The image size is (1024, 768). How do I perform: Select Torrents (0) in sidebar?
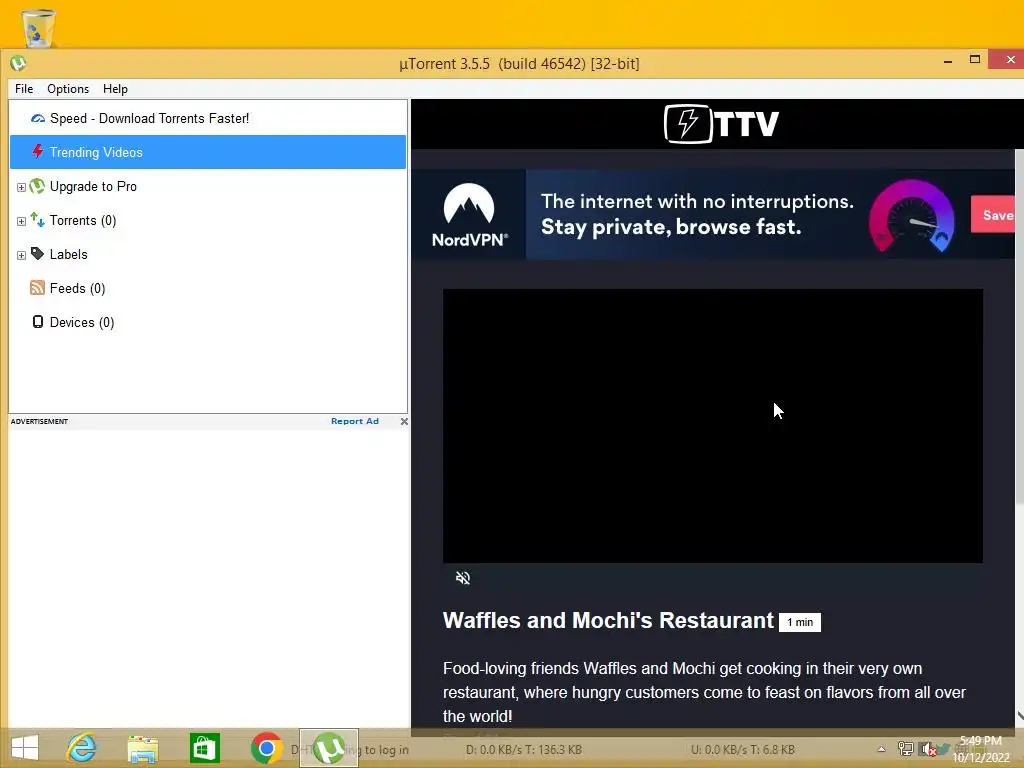tap(83, 220)
